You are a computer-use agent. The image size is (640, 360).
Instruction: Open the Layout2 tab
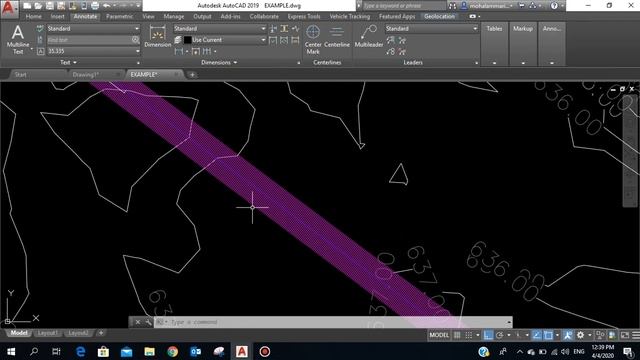[x=78, y=333]
